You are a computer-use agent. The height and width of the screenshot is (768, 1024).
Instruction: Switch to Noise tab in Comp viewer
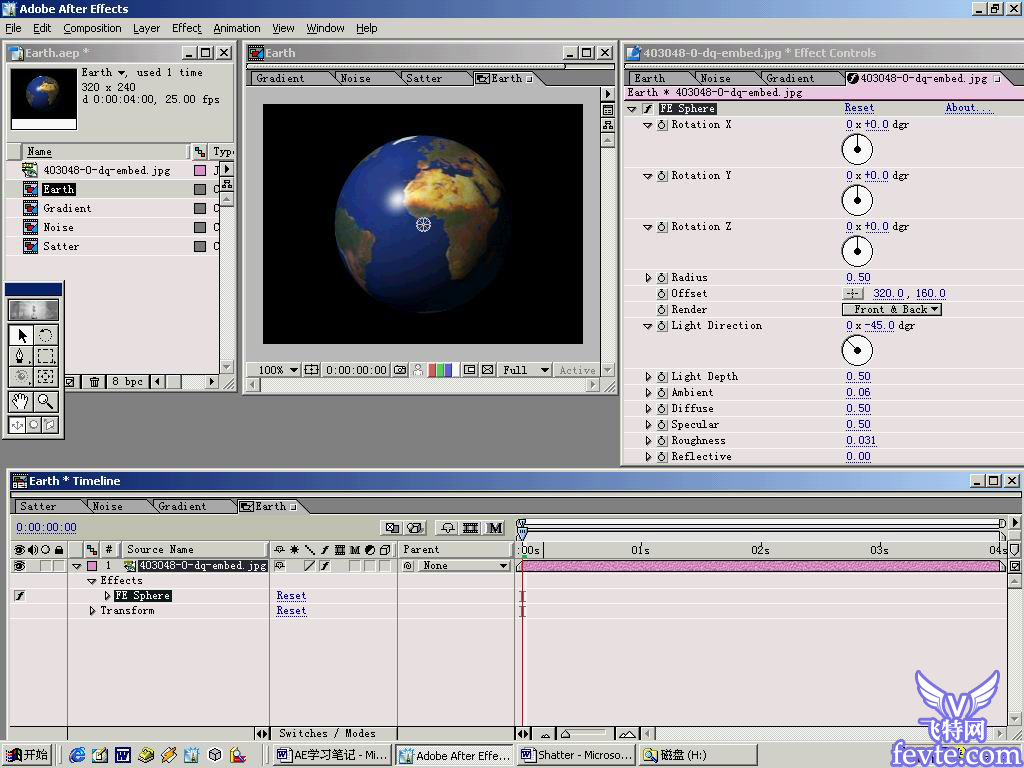coord(356,78)
